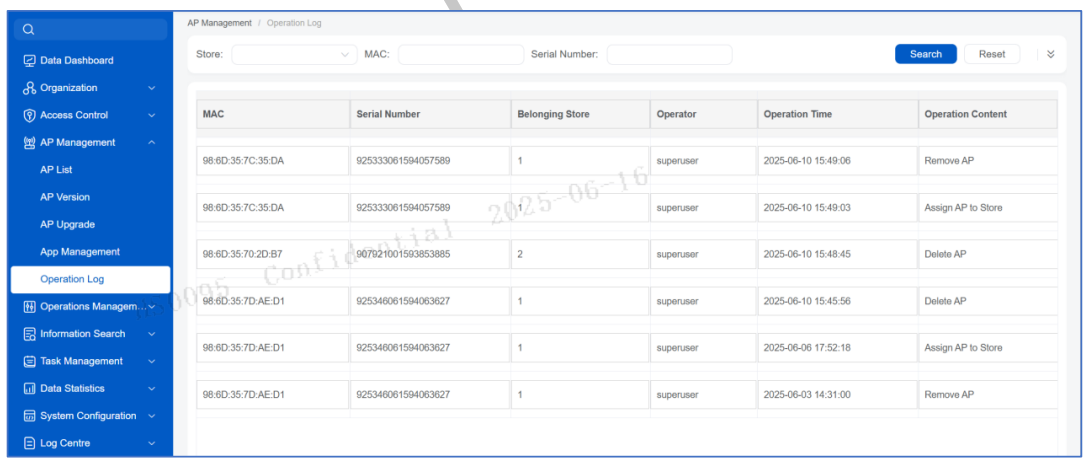Click the Data Dashboard monitor icon

click(29, 61)
